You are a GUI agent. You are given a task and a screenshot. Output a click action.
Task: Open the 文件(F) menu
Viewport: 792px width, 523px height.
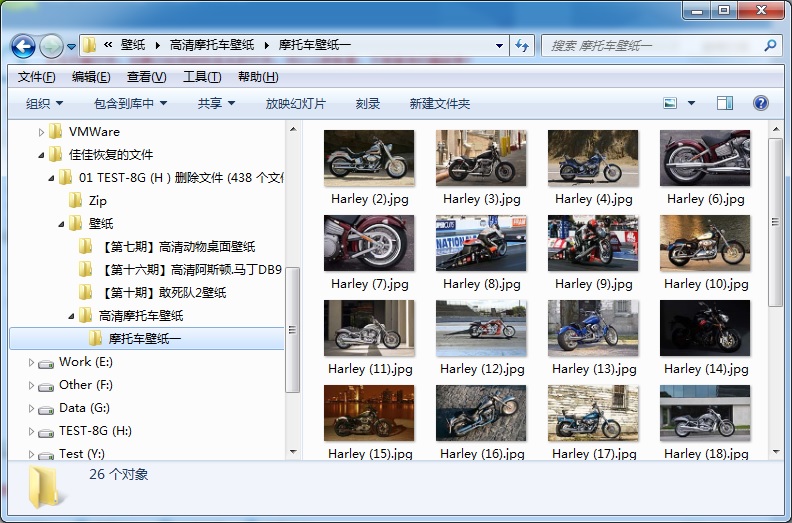[36, 77]
